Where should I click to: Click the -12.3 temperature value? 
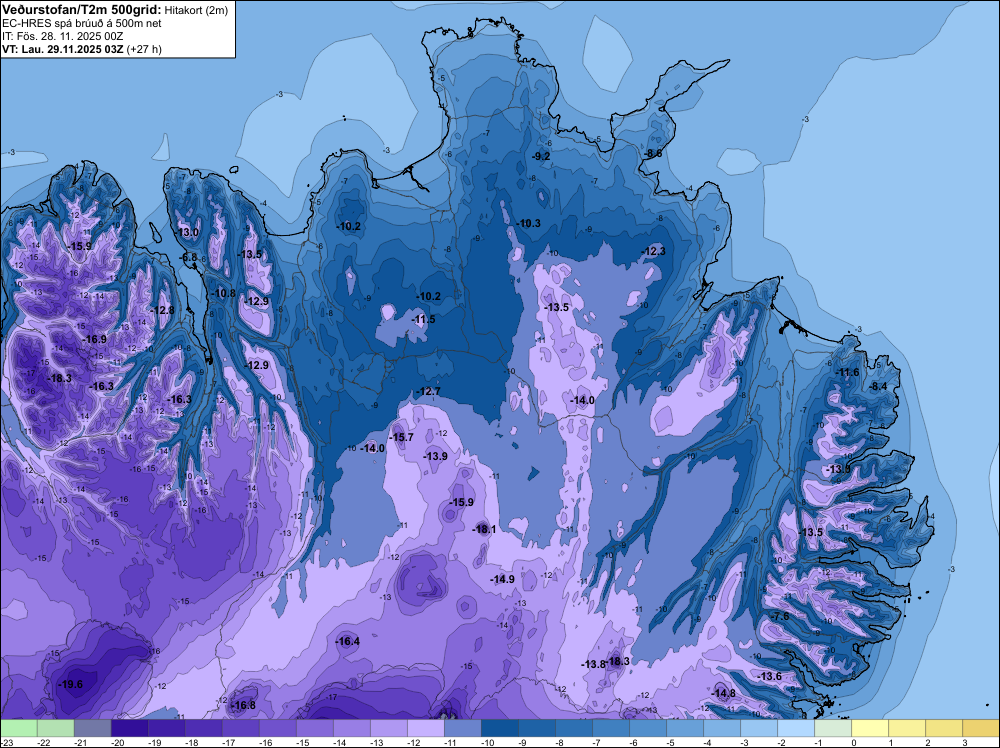[654, 251]
